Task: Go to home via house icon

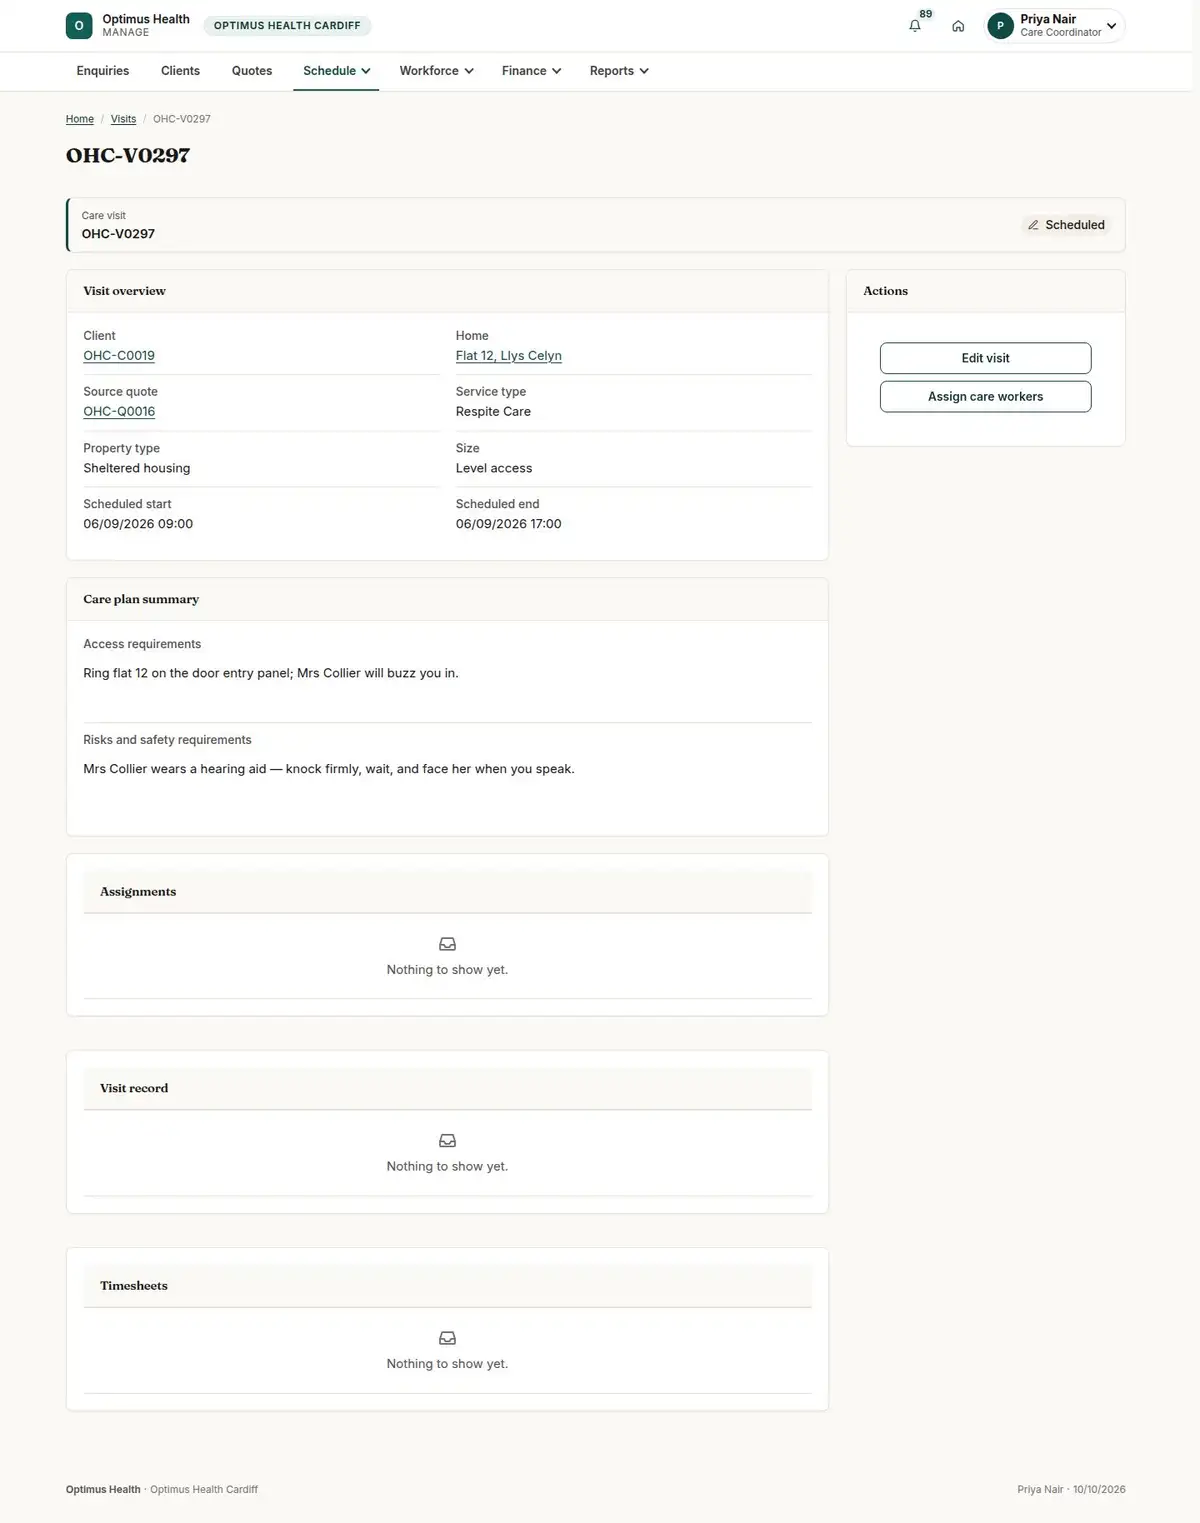Action: coord(958,26)
